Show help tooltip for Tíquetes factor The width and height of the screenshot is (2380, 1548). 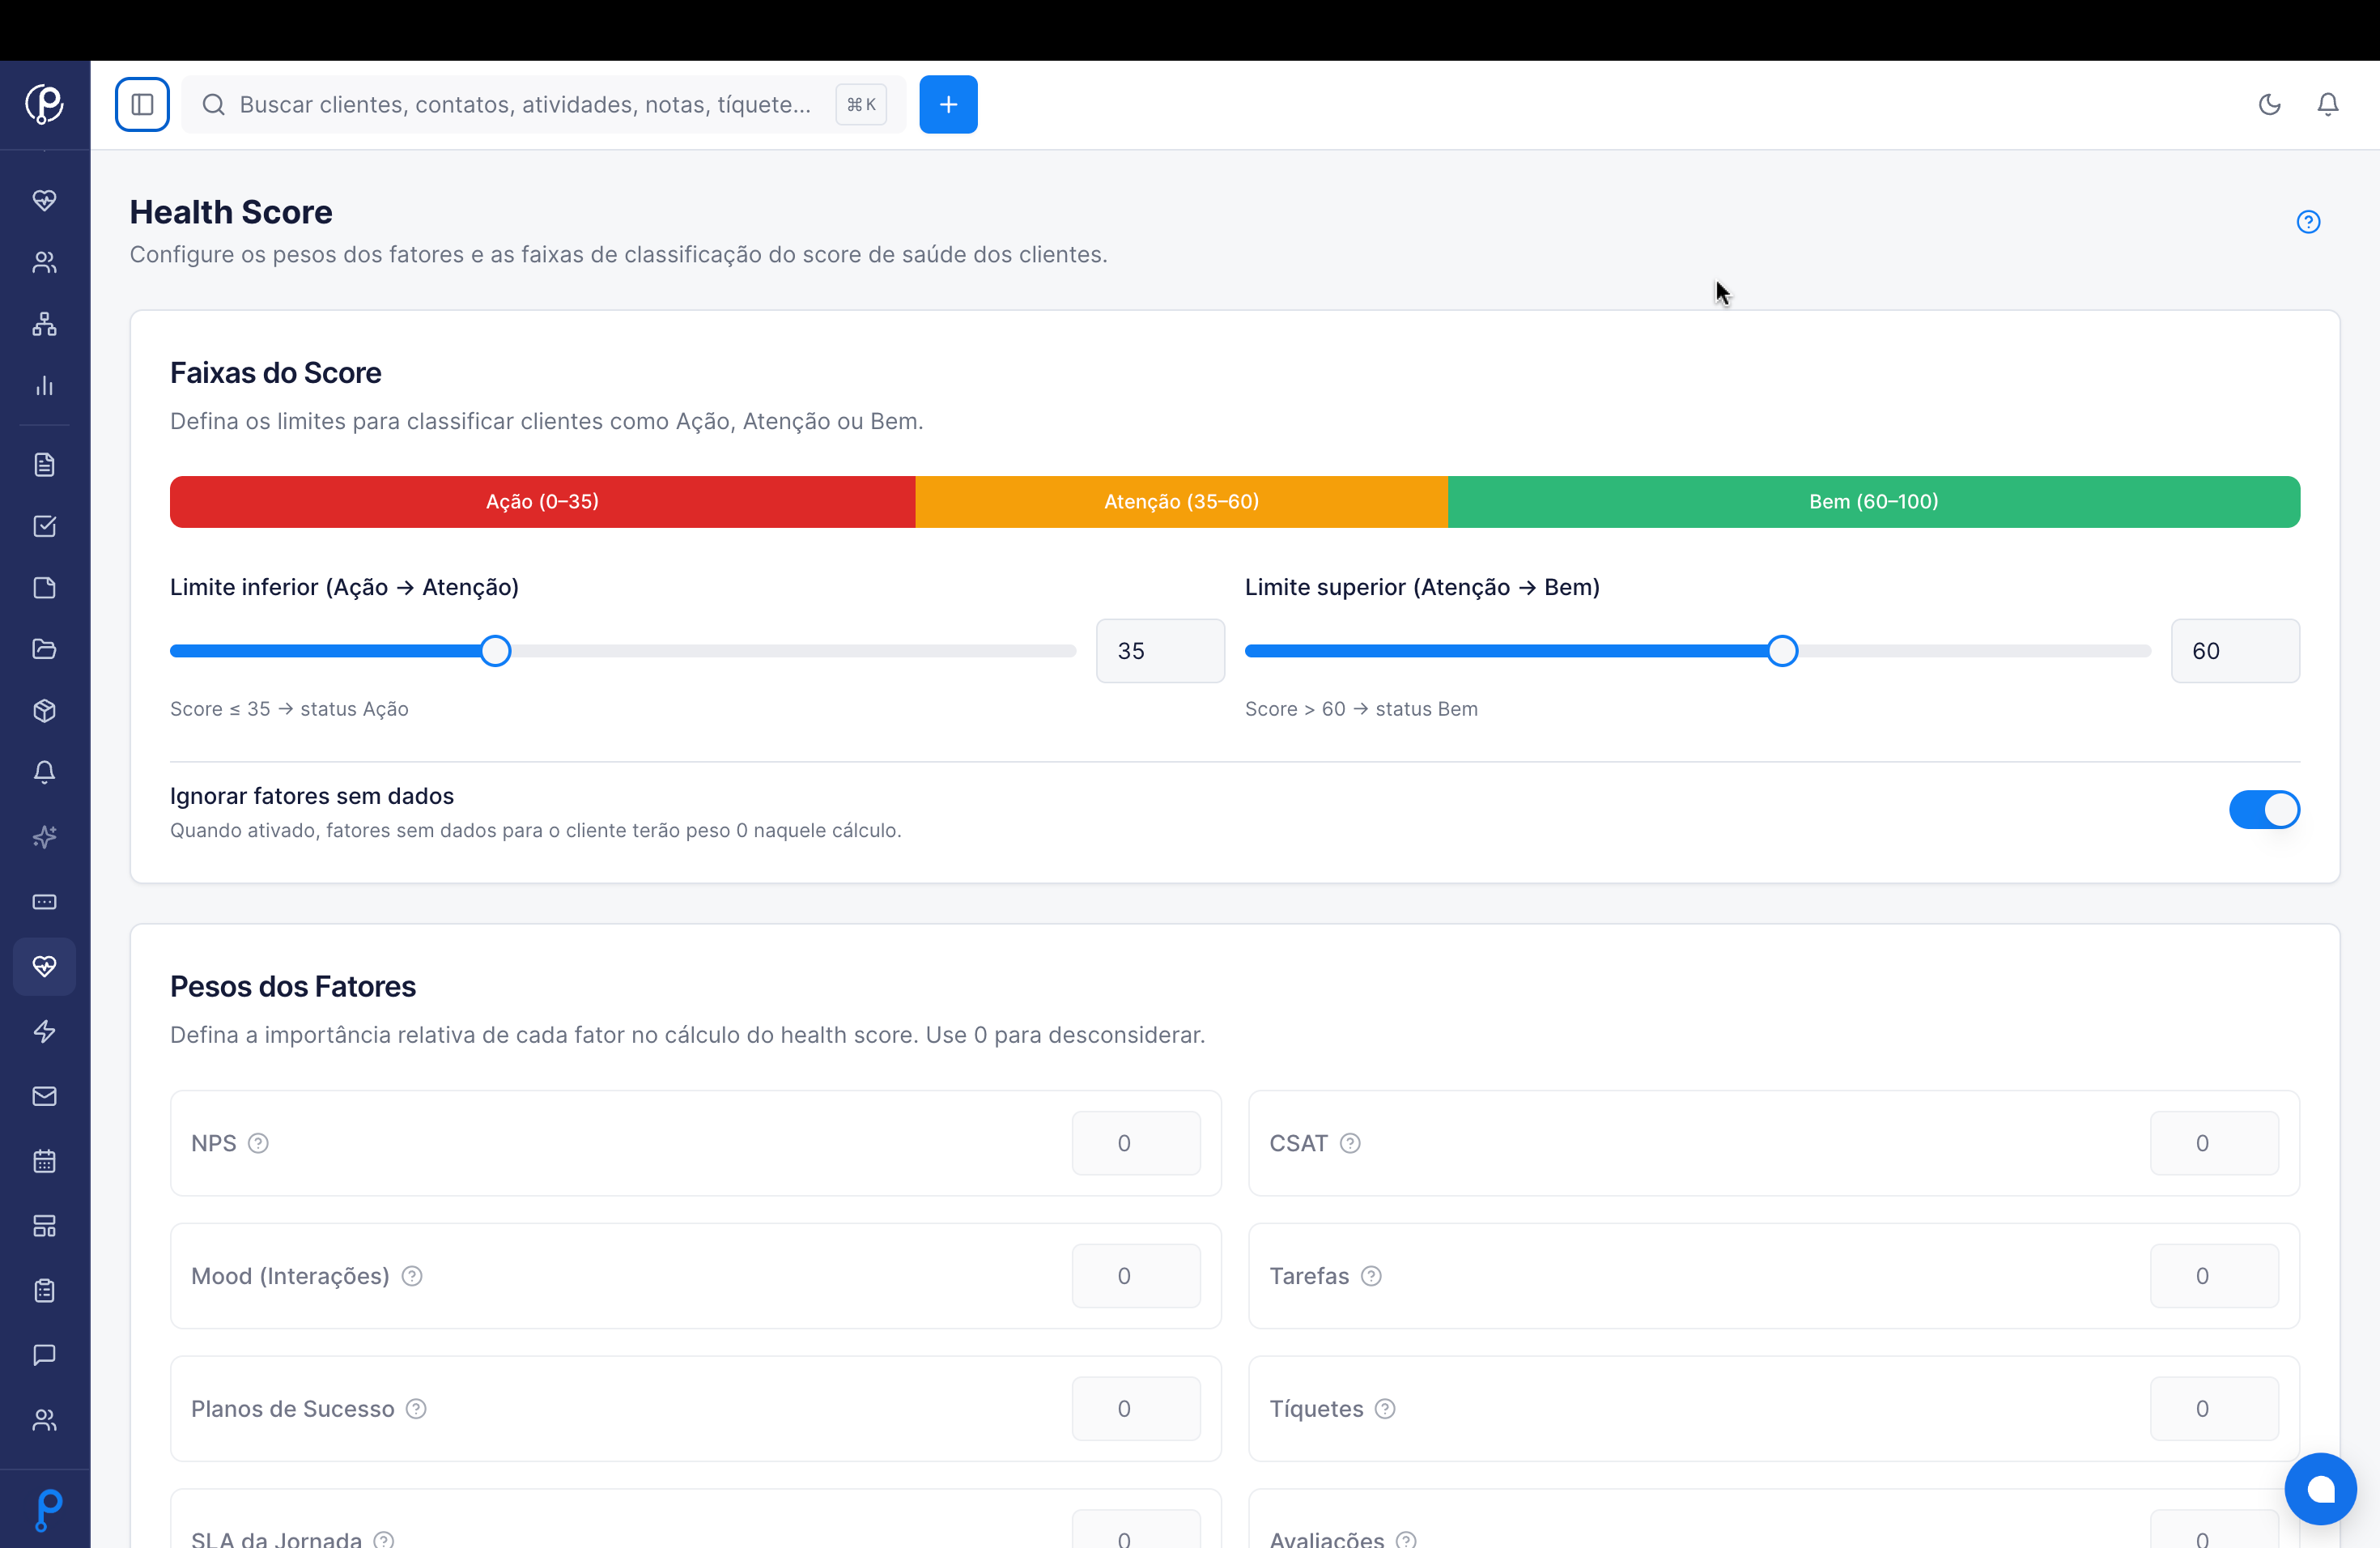(x=1385, y=1410)
